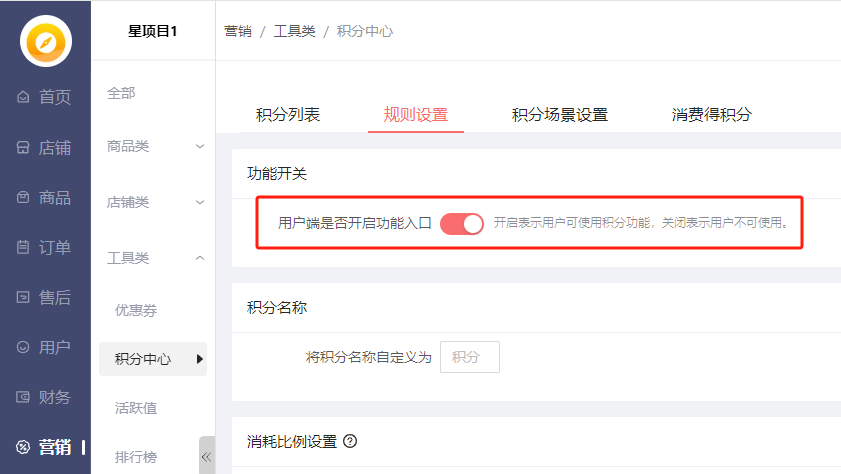The image size is (841, 474).
Task: Click the 积分 custom name input field
Action: click(x=469, y=357)
